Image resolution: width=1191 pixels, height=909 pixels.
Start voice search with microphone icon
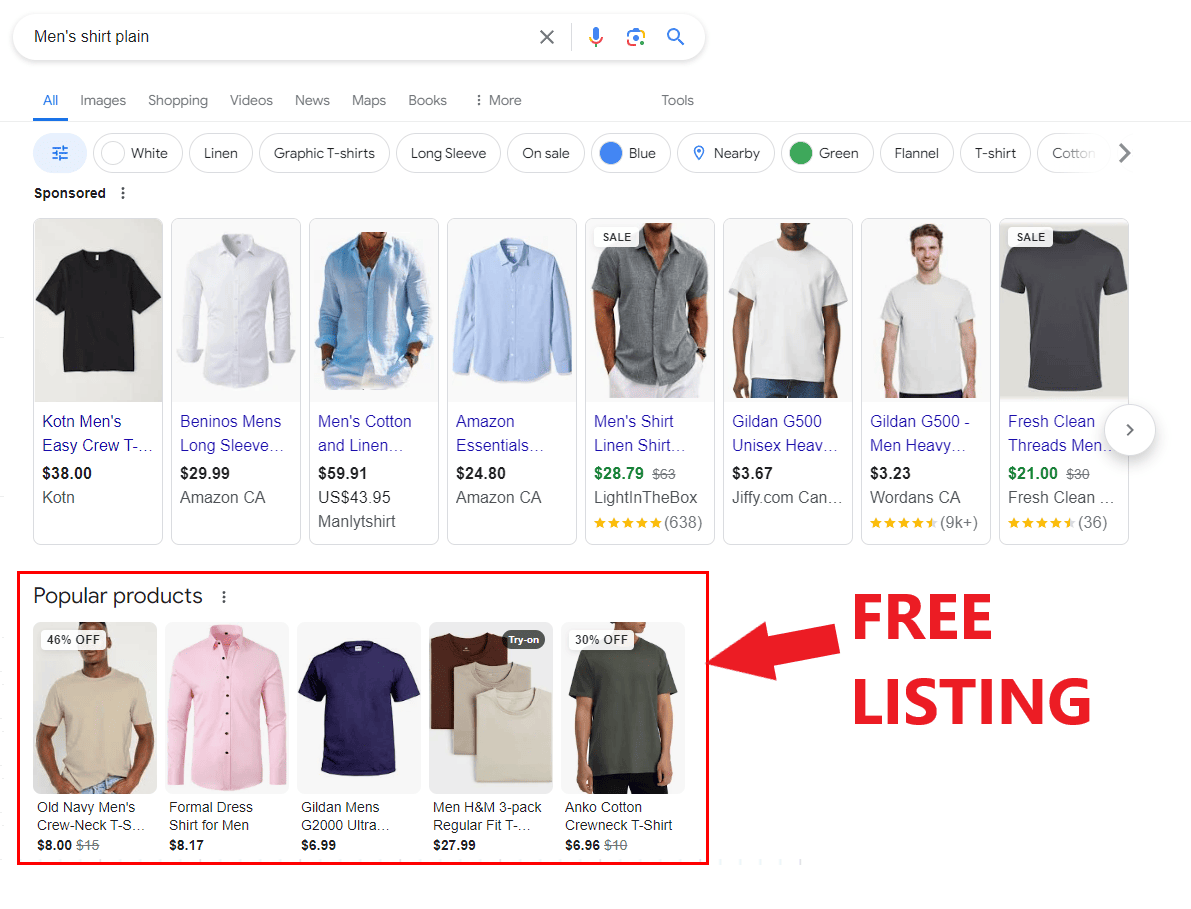pos(596,37)
